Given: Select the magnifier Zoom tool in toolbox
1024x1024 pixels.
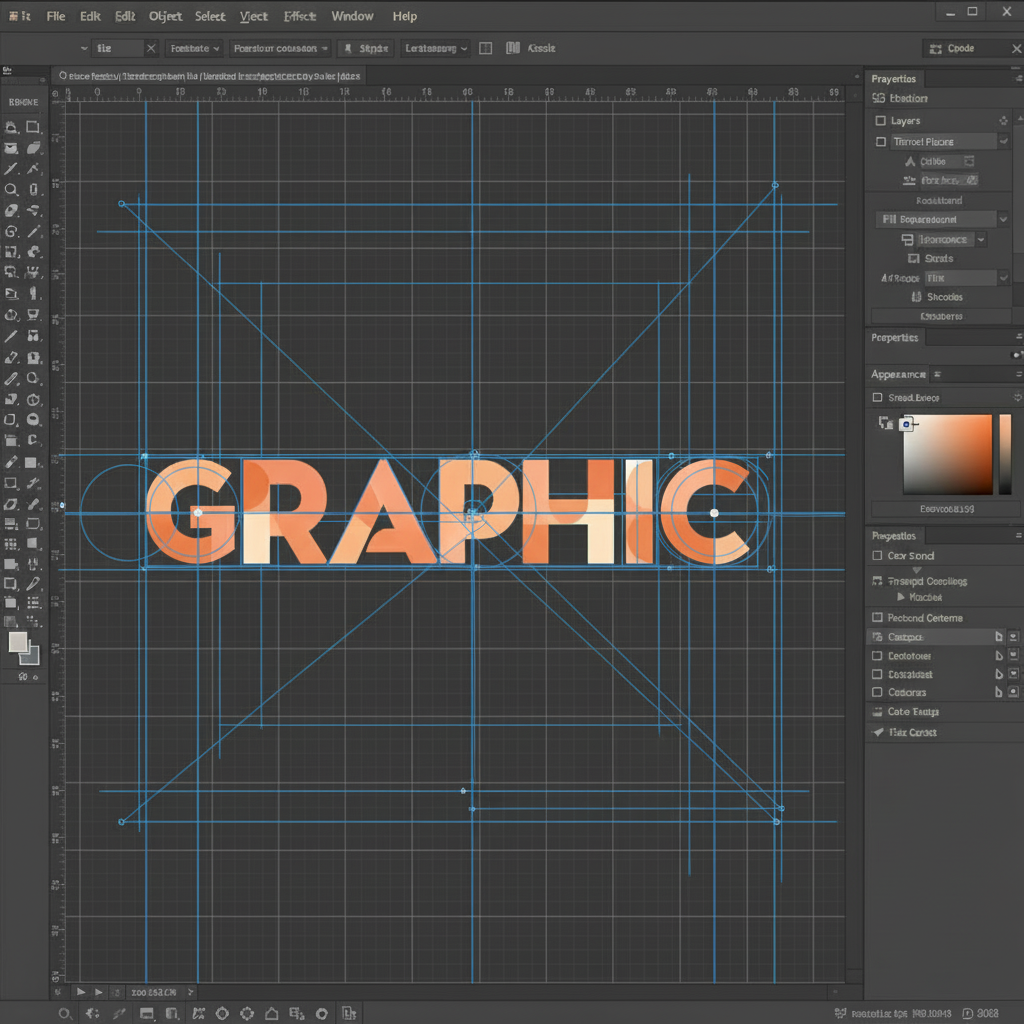Looking at the screenshot, I should point(11,189).
